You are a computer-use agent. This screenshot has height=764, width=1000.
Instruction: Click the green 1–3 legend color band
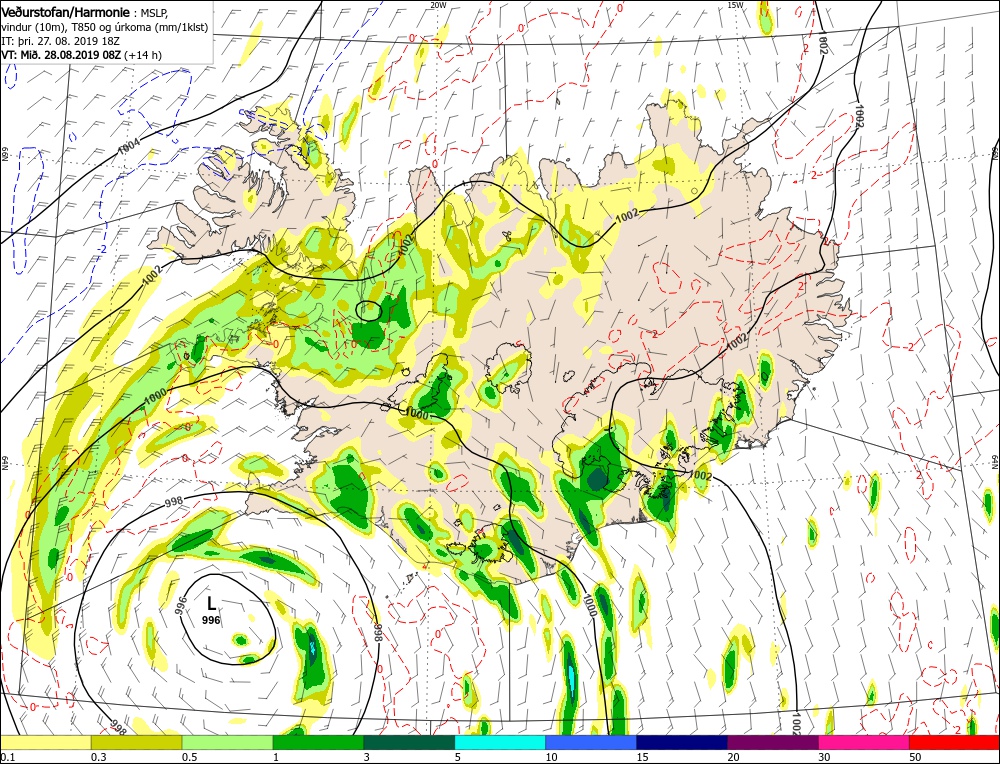[x=318, y=742]
